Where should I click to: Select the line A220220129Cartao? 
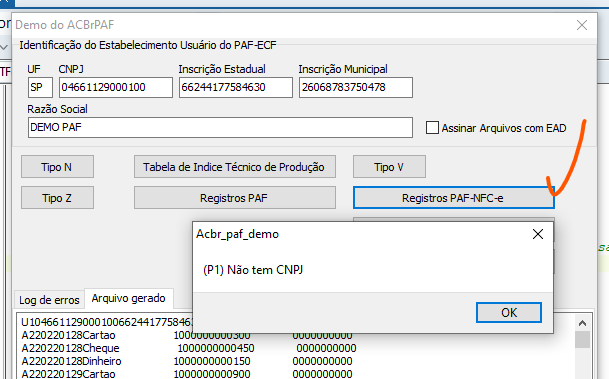(x=68, y=374)
